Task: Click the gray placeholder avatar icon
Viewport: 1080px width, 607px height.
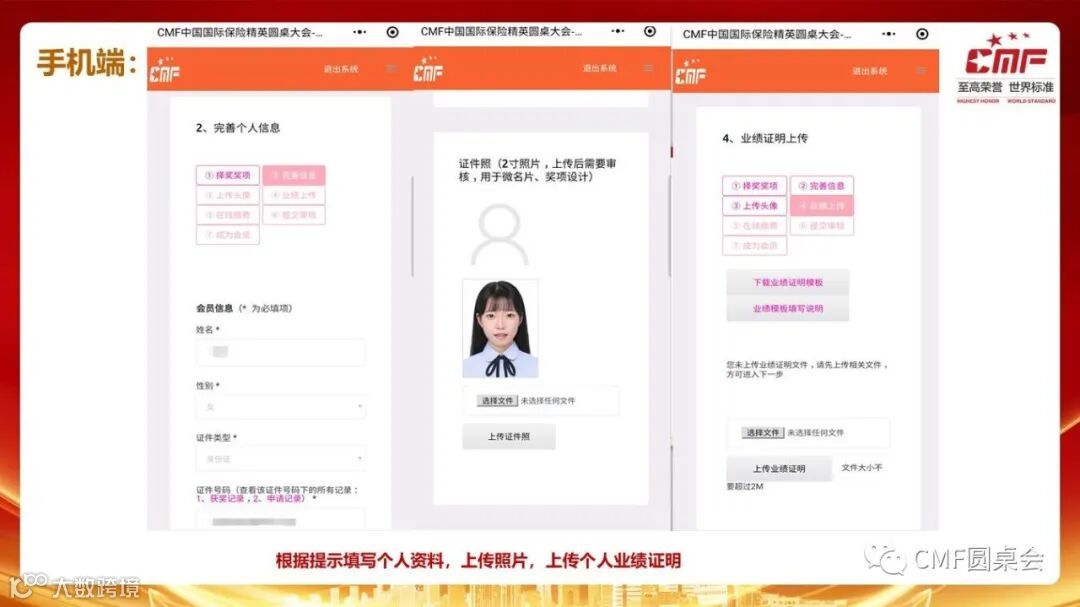Action: 499,234
